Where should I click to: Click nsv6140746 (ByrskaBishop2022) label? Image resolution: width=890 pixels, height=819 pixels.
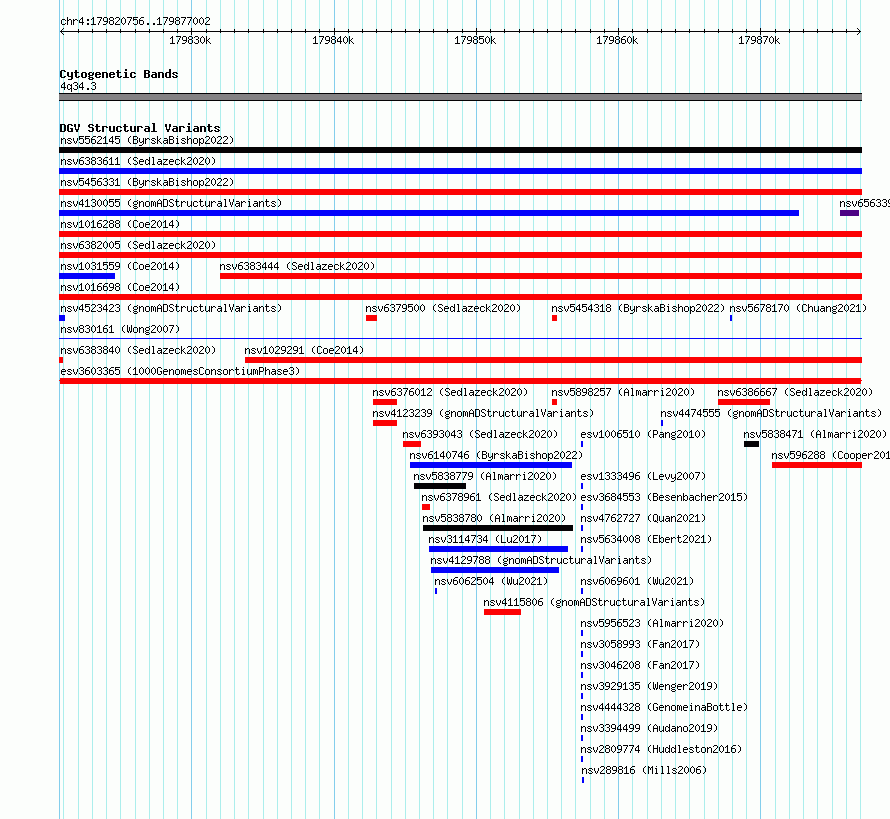[496, 455]
